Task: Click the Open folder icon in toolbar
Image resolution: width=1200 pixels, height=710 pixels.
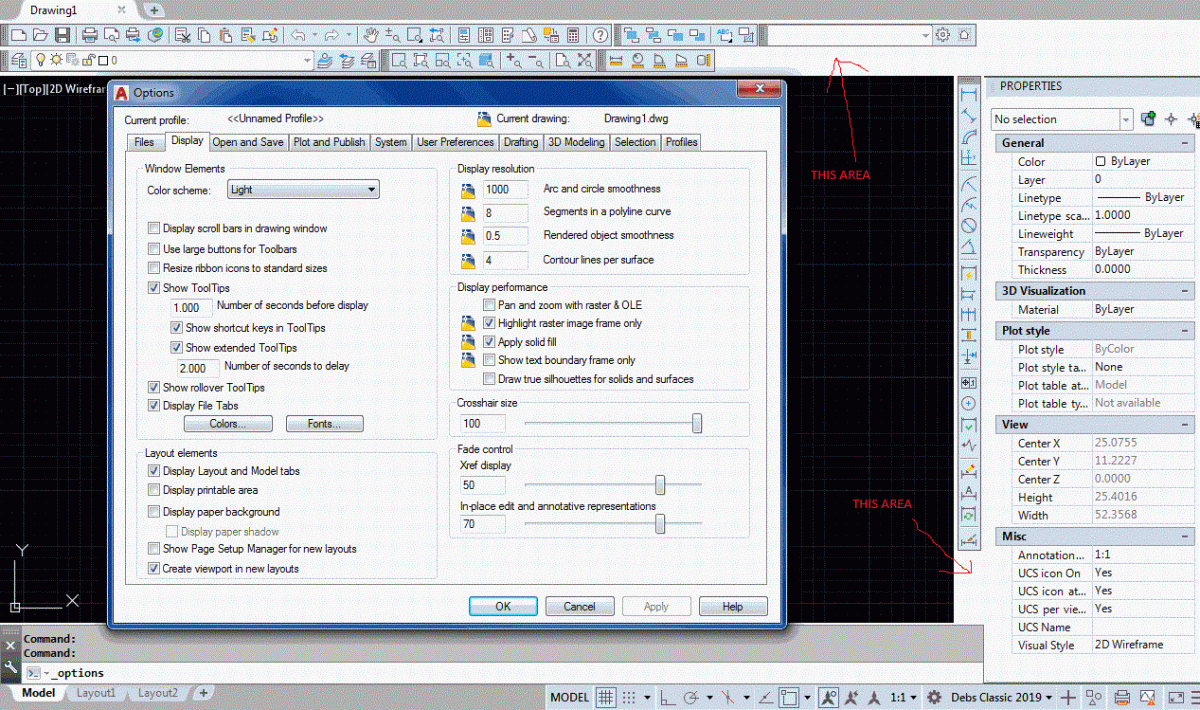Action: (40, 35)
